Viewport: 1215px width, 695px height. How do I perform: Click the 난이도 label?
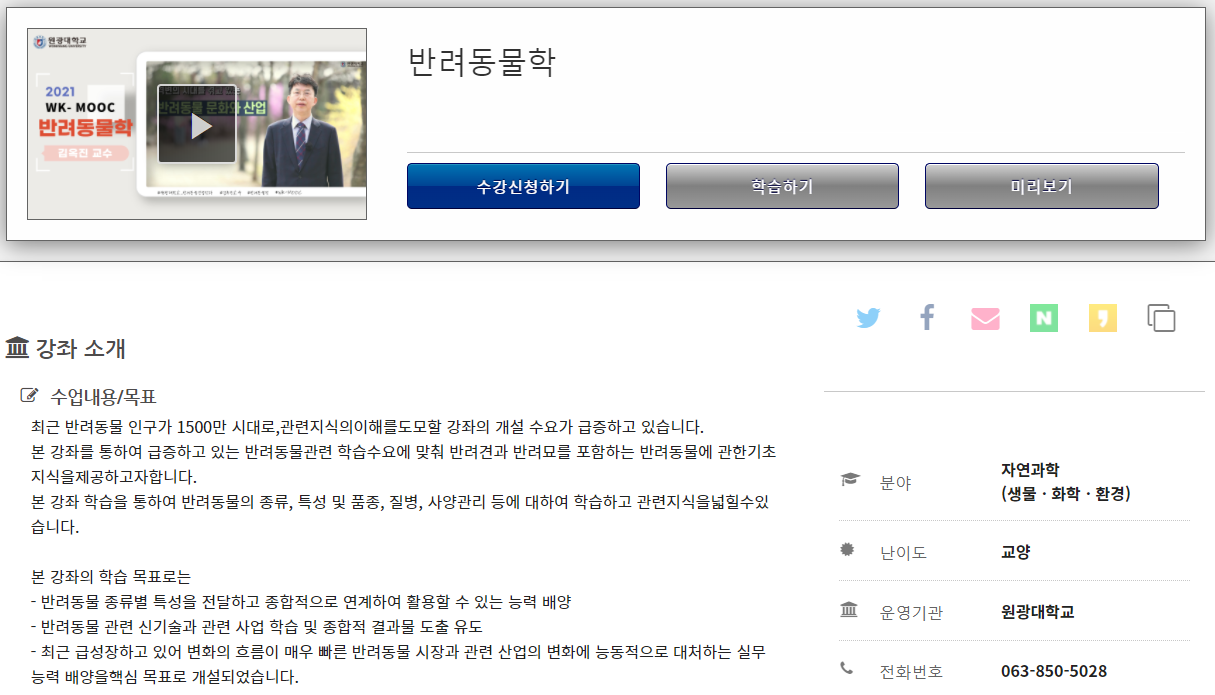point(903,552)
